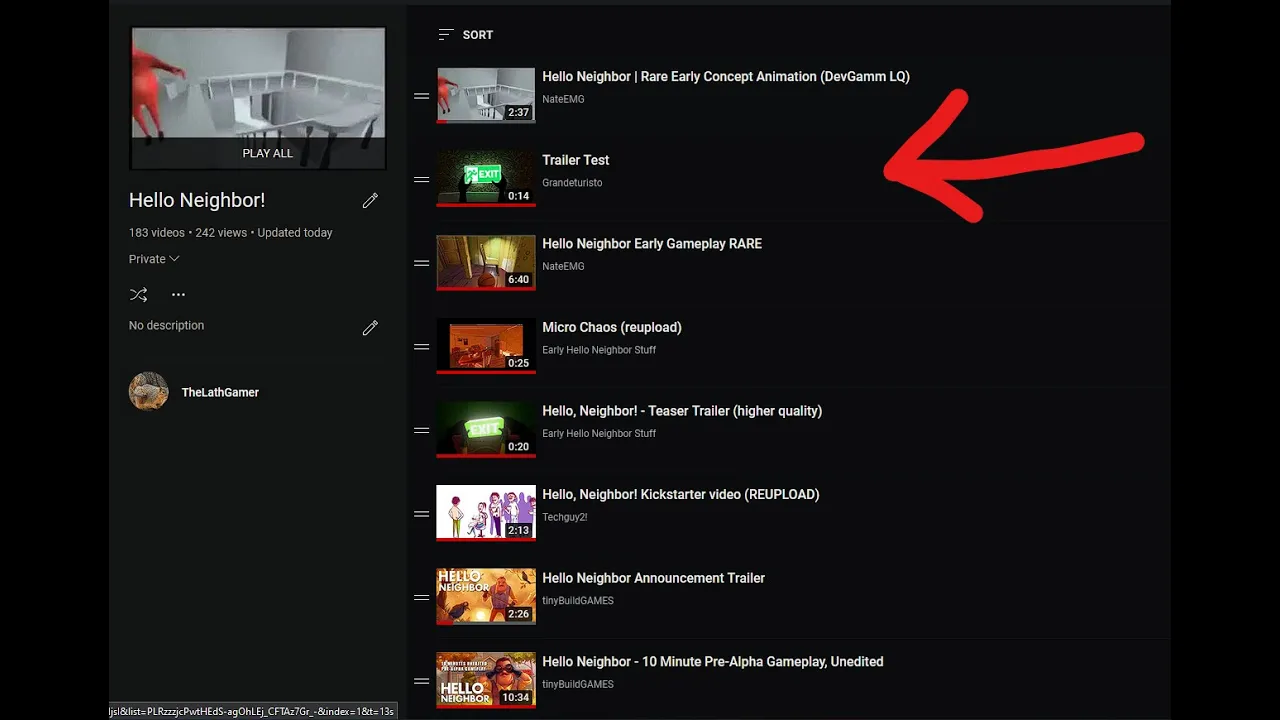Click the 2:37 concept animation thumbnail

pyautogui.click(x=486, y=96)
